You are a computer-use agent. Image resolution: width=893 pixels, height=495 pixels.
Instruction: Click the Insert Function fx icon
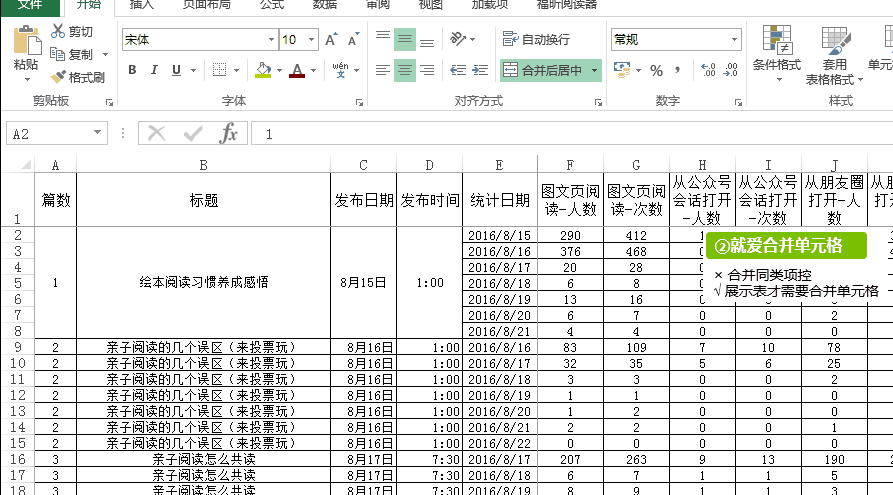click(229, 134)
